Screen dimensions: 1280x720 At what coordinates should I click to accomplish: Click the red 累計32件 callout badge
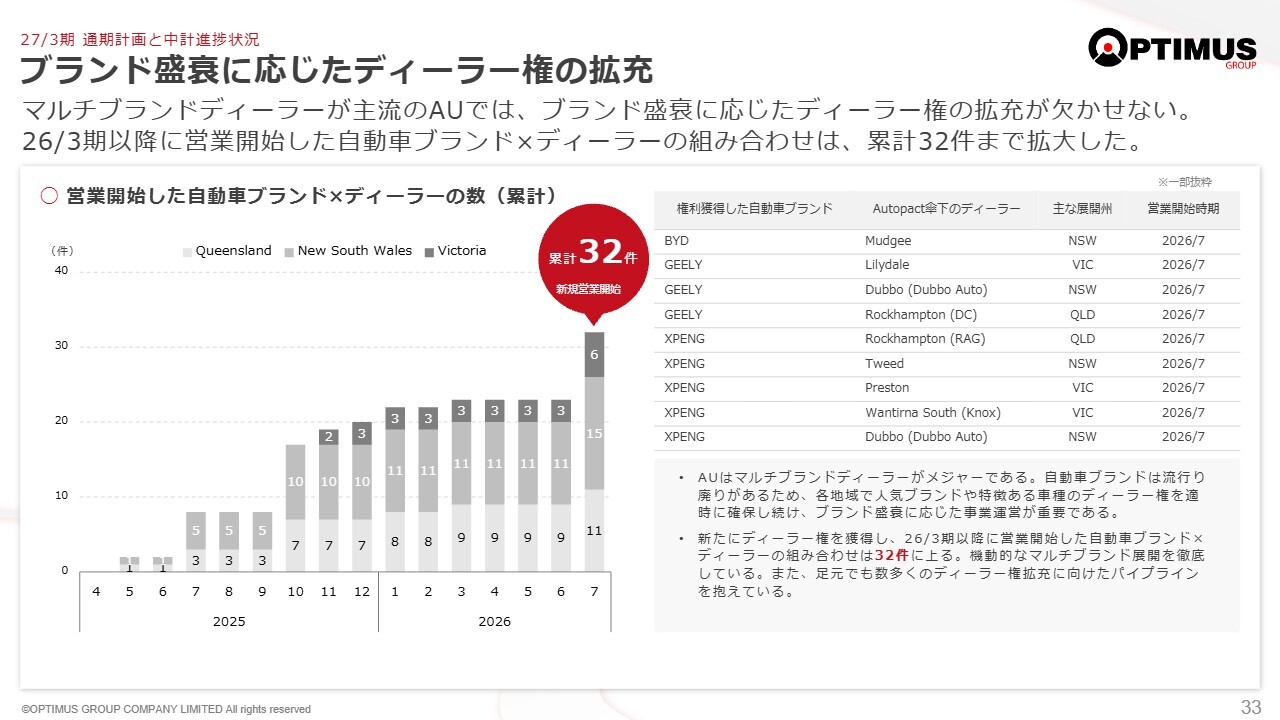click(593, 262)
